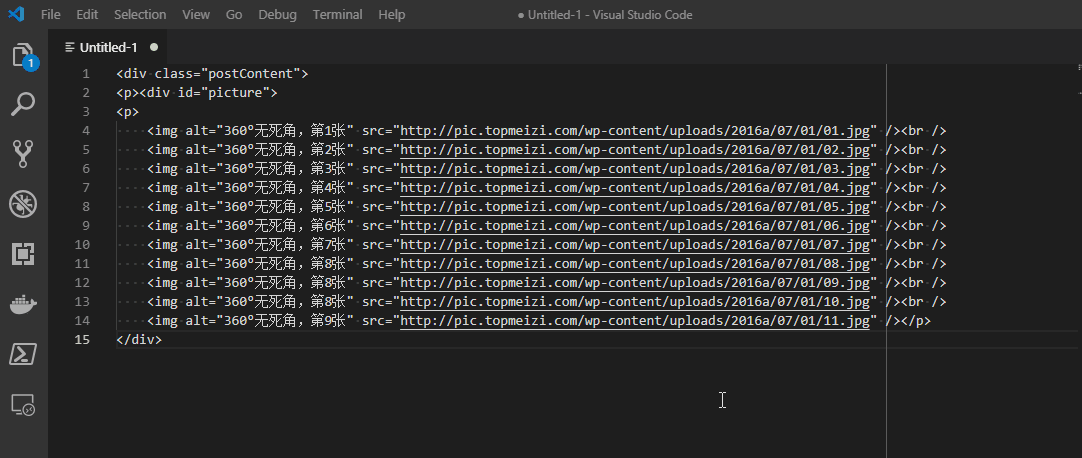This screenshot has width=1082, height=458.
Task: Open the Search view icon
Action: coord(23,104)
